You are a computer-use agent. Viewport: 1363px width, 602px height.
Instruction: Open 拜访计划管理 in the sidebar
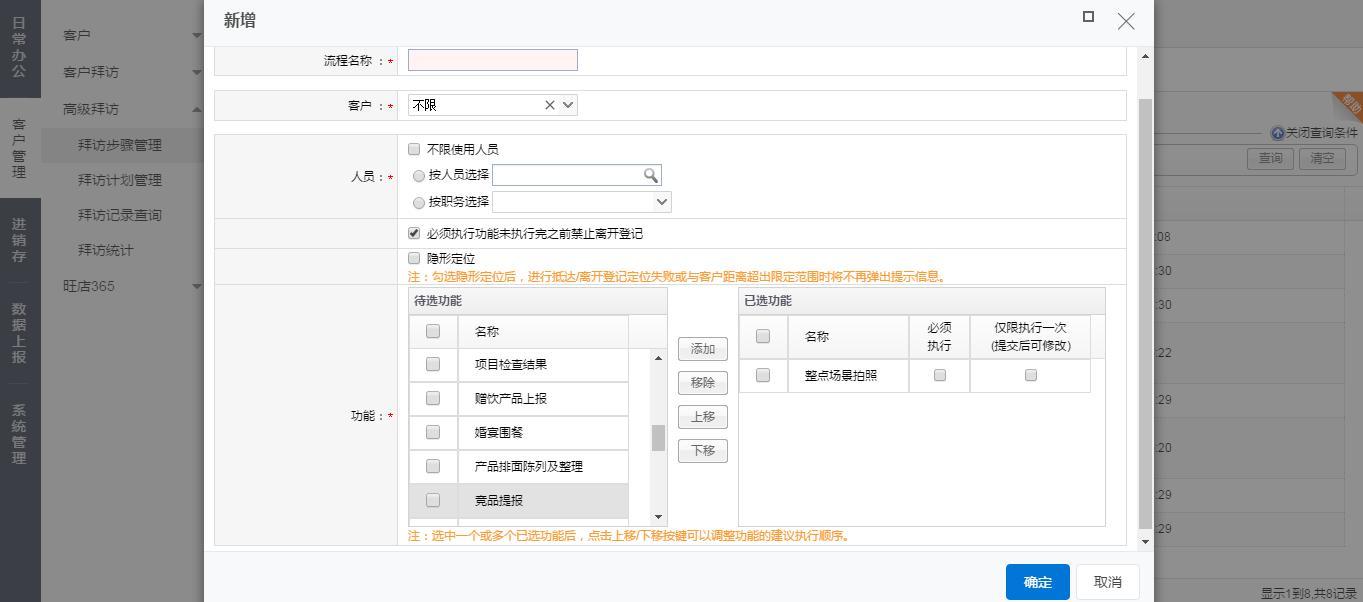point(120,180)
